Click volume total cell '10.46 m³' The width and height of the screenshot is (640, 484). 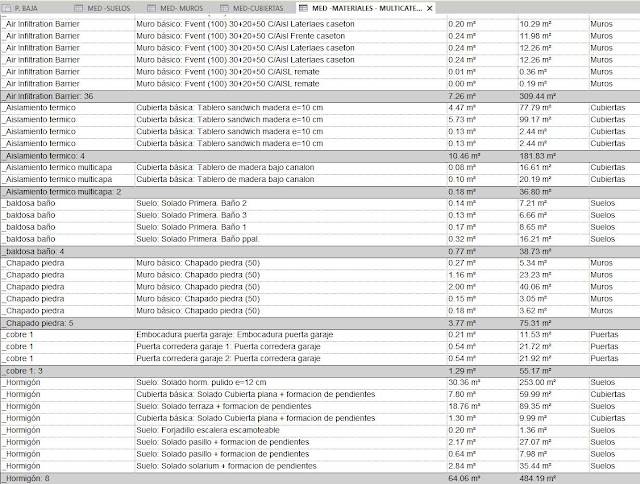coord(464,156)
